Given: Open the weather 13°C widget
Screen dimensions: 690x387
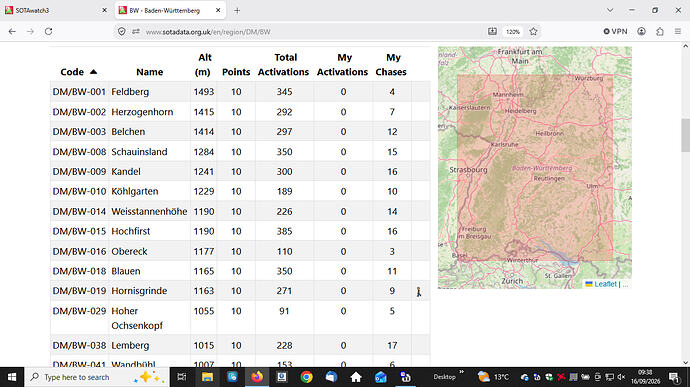Looking at the screenshot, I should coord(493,377).
